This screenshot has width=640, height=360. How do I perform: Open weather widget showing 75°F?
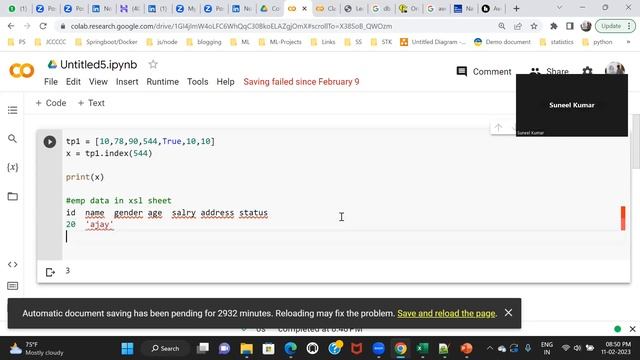point(37,349)
